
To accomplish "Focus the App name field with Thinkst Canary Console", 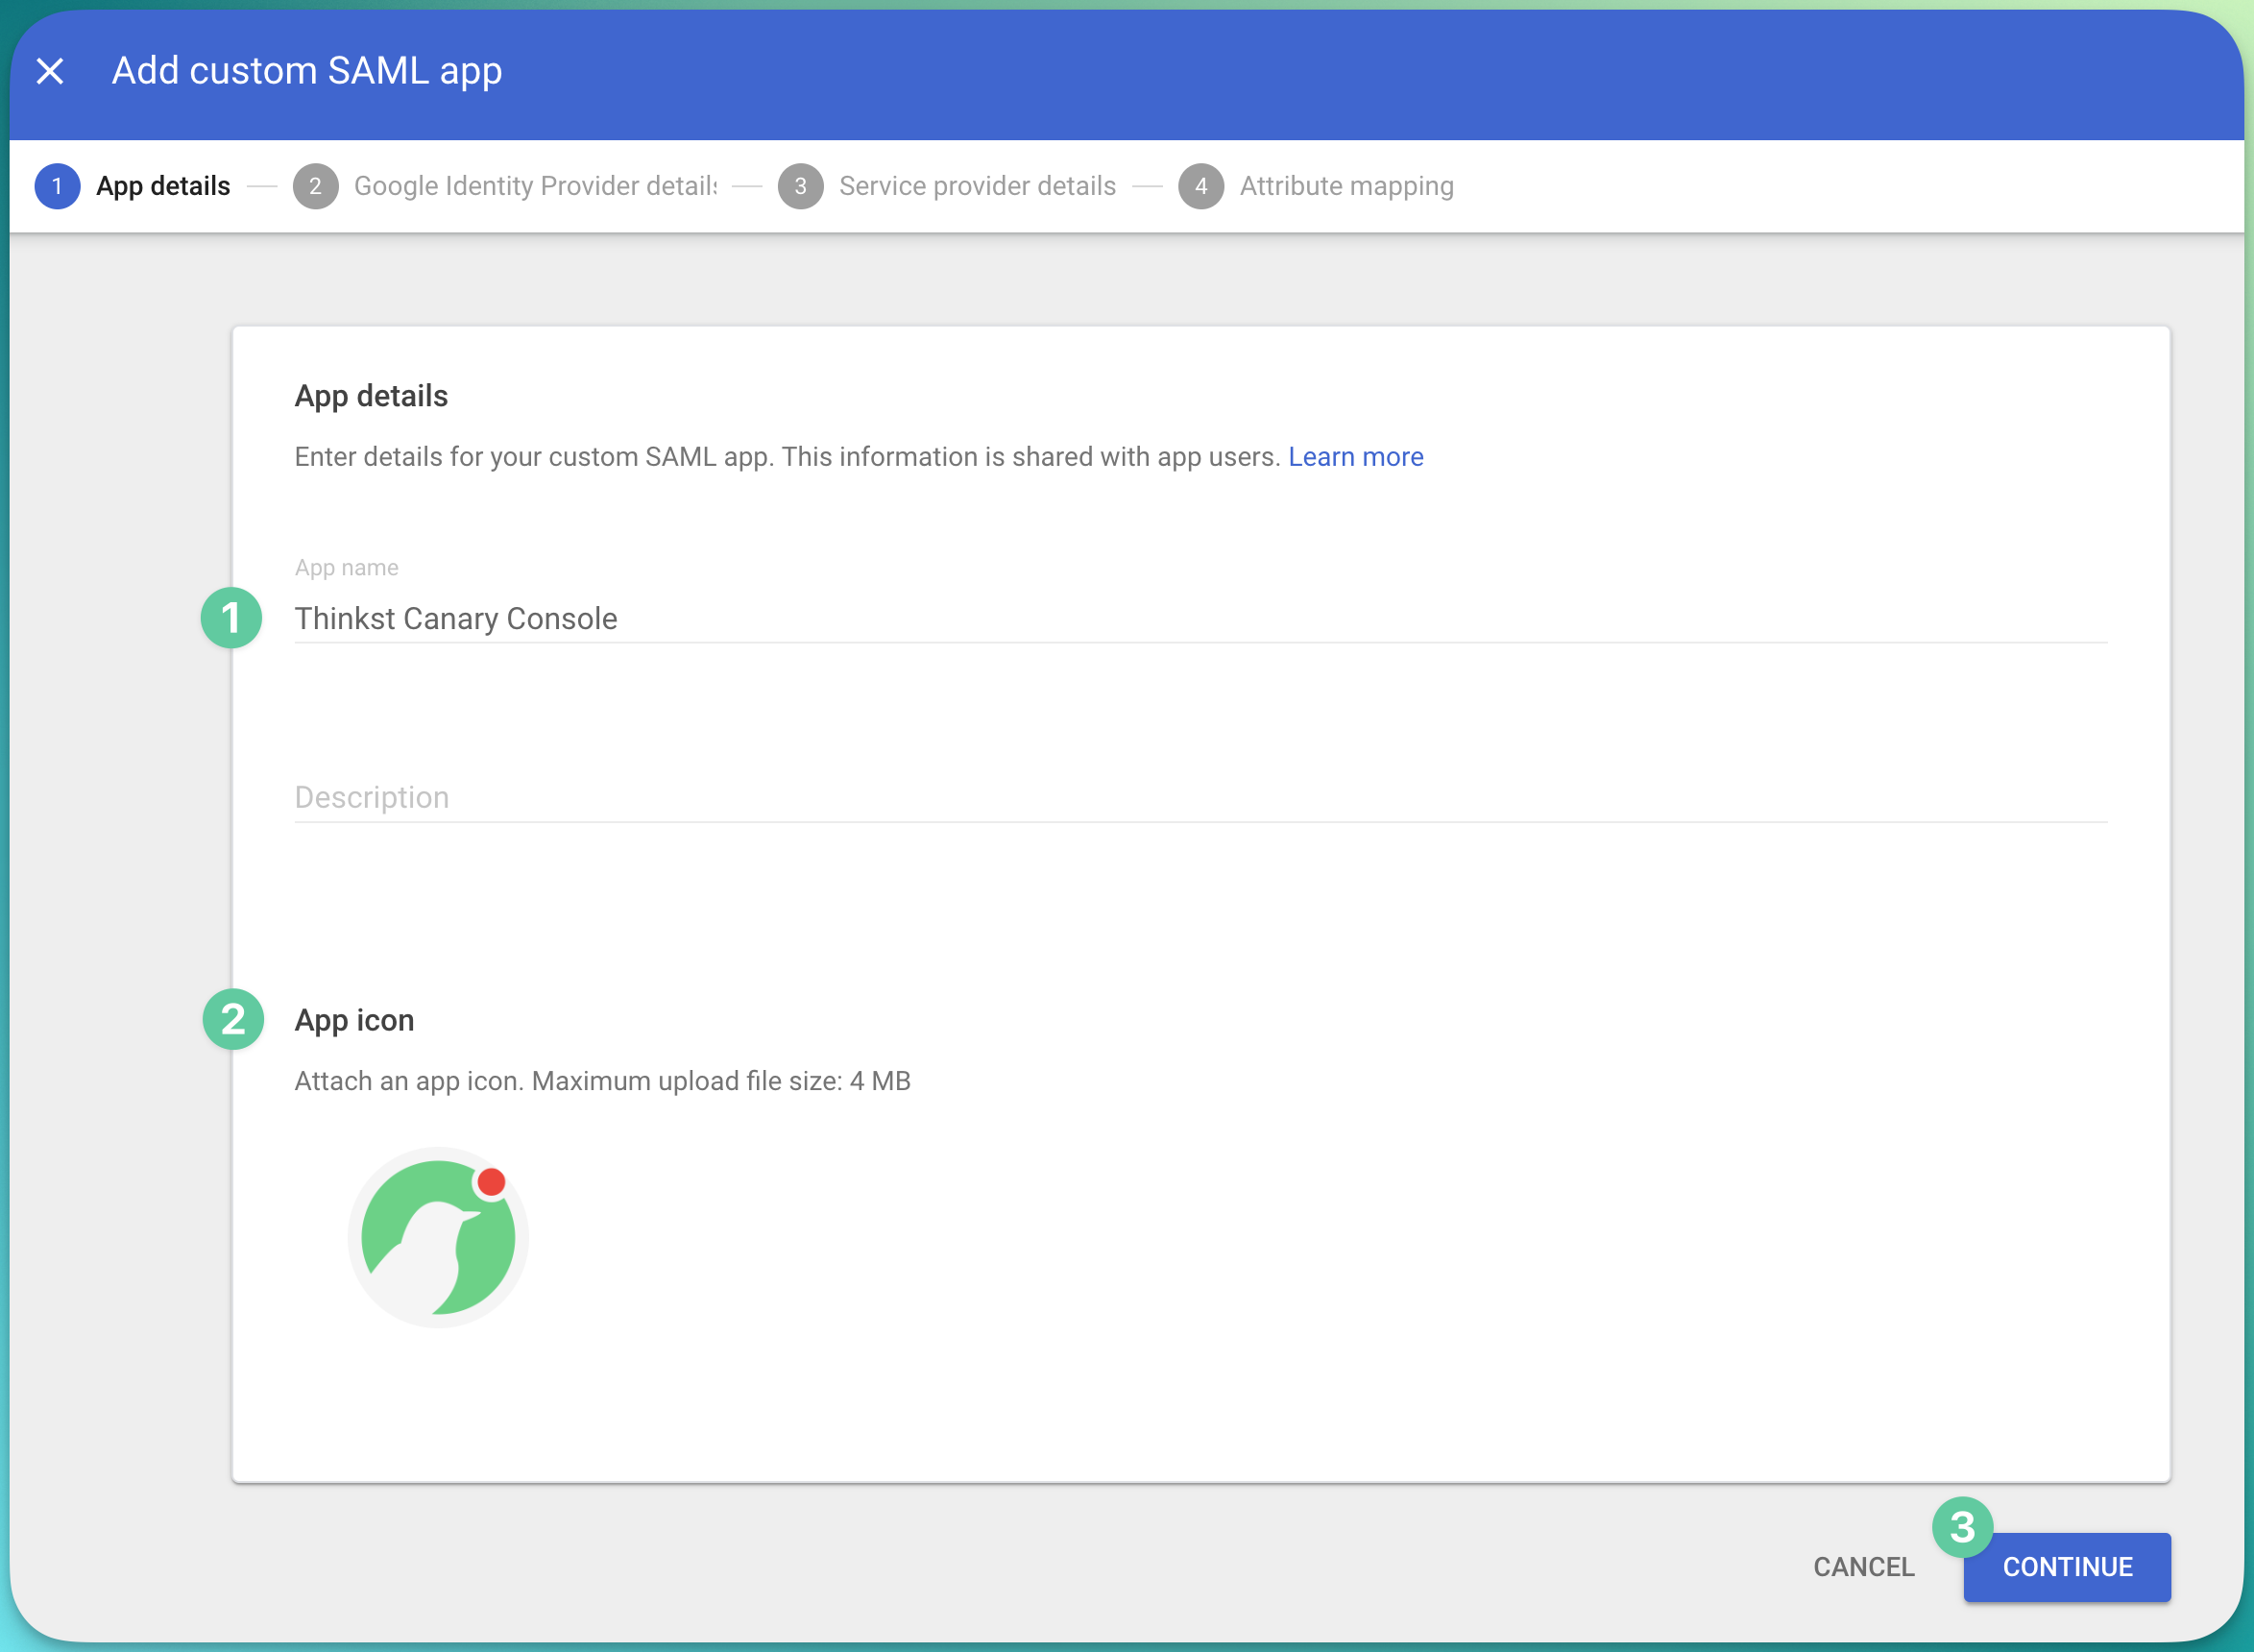I will coord(1200,619).
